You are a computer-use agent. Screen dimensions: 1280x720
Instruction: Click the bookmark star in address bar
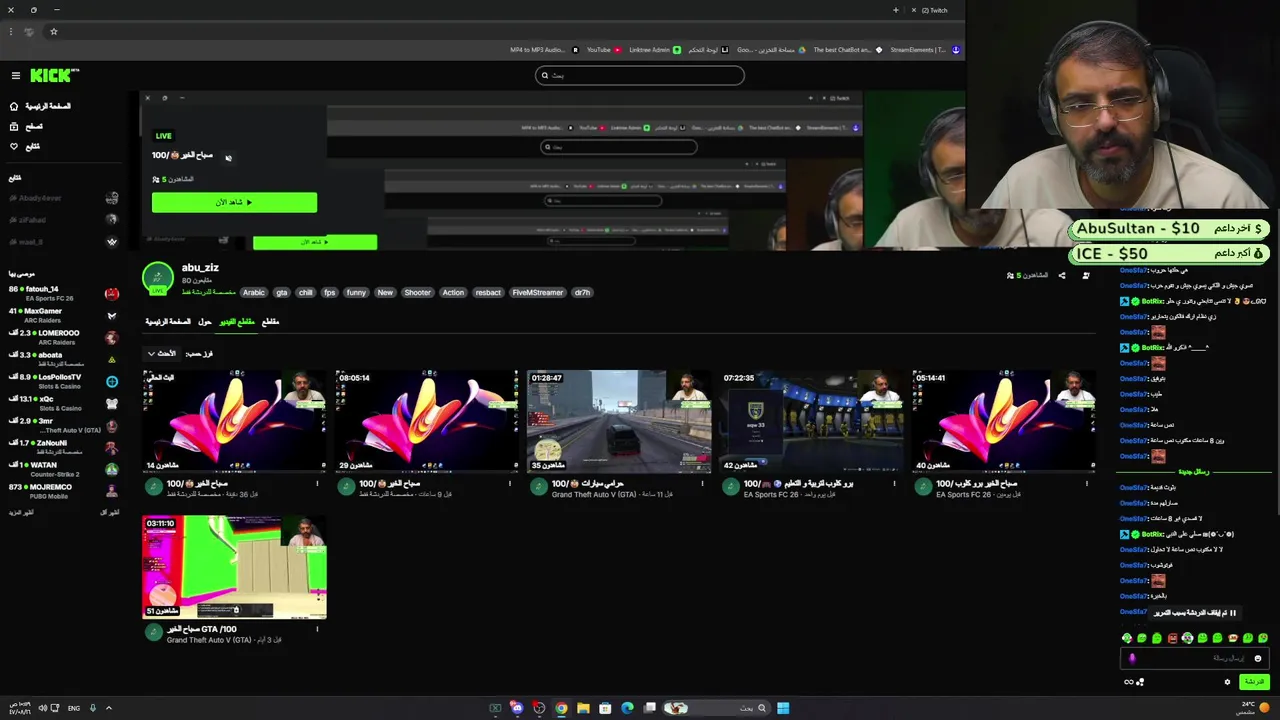(x=54, y=32)
